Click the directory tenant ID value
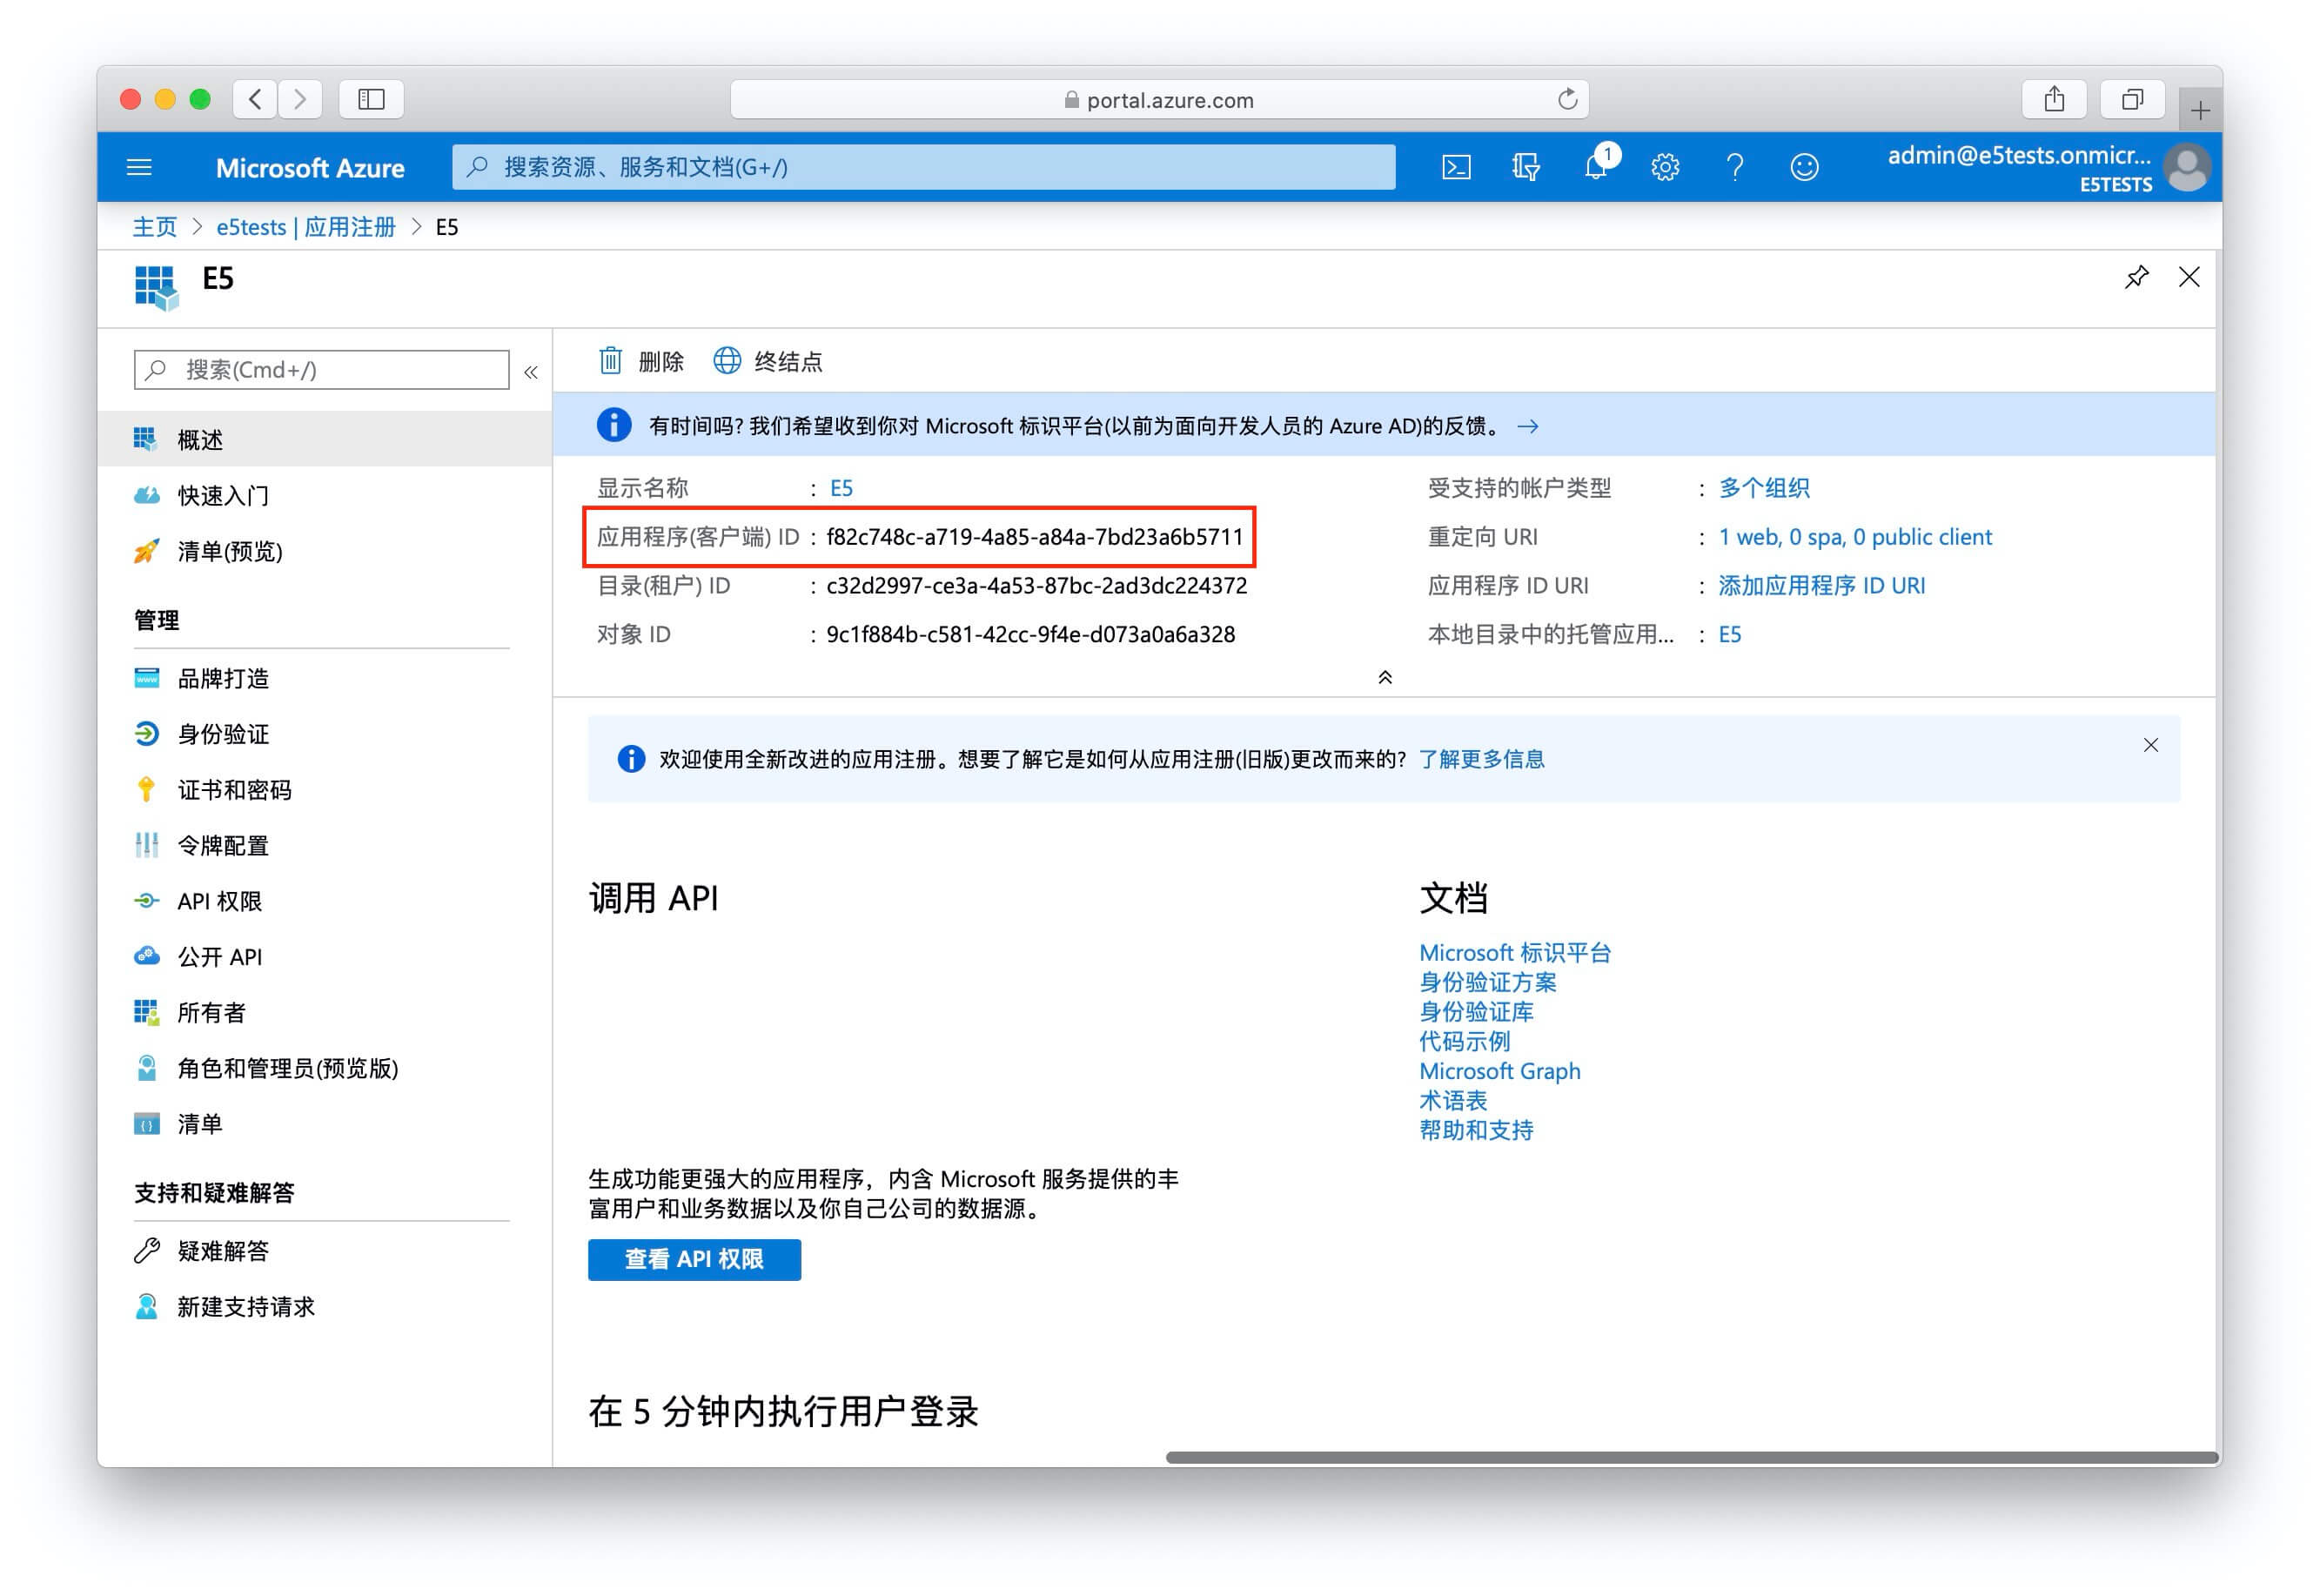 pyautogui.click(x=1036, y=586)
